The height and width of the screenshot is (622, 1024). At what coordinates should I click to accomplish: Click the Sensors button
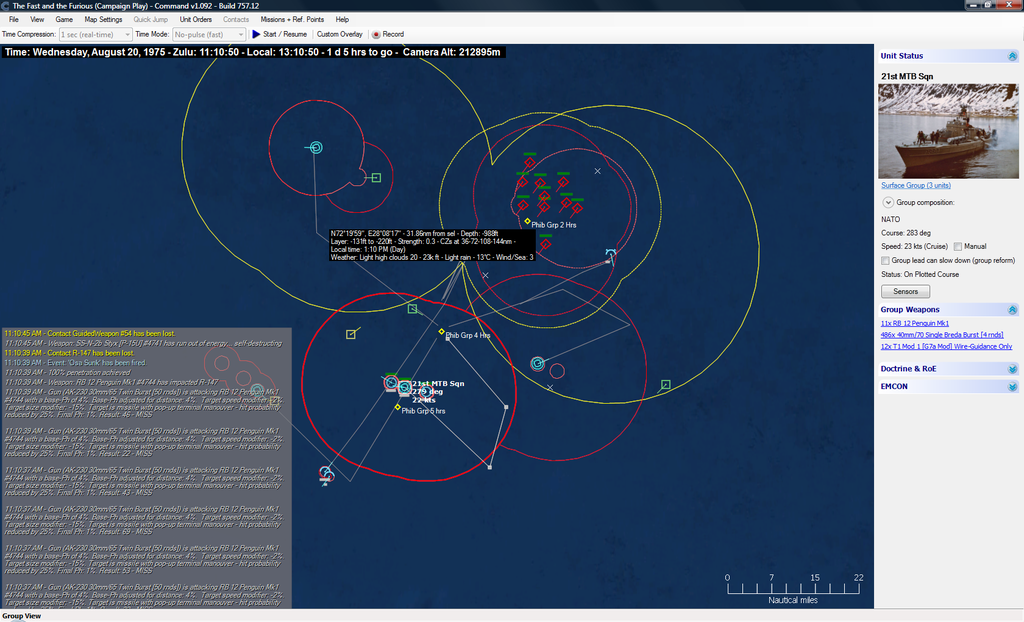coord(905,292)
